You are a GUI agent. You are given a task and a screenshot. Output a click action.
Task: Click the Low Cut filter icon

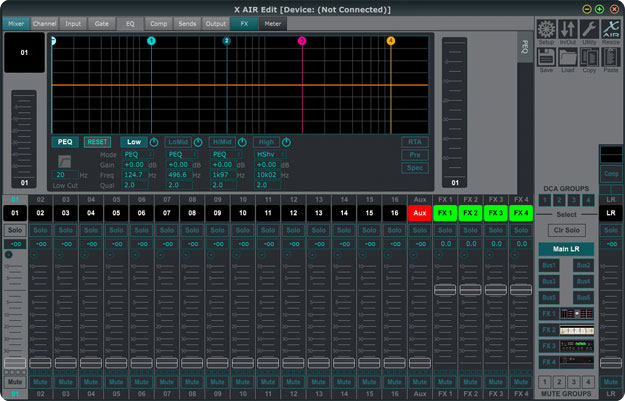tap(65, 161)
